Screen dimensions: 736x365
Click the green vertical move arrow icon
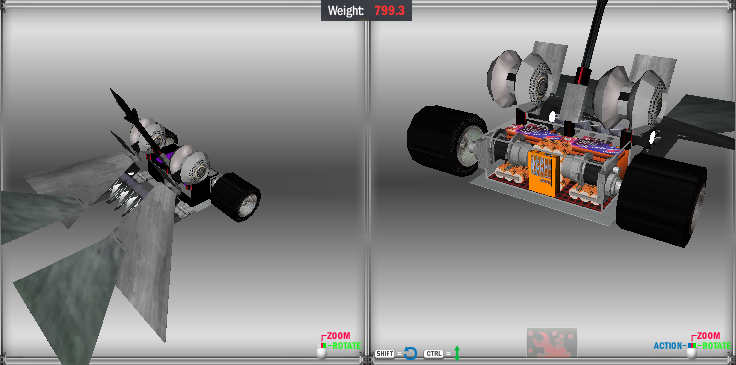coord(457,353)
